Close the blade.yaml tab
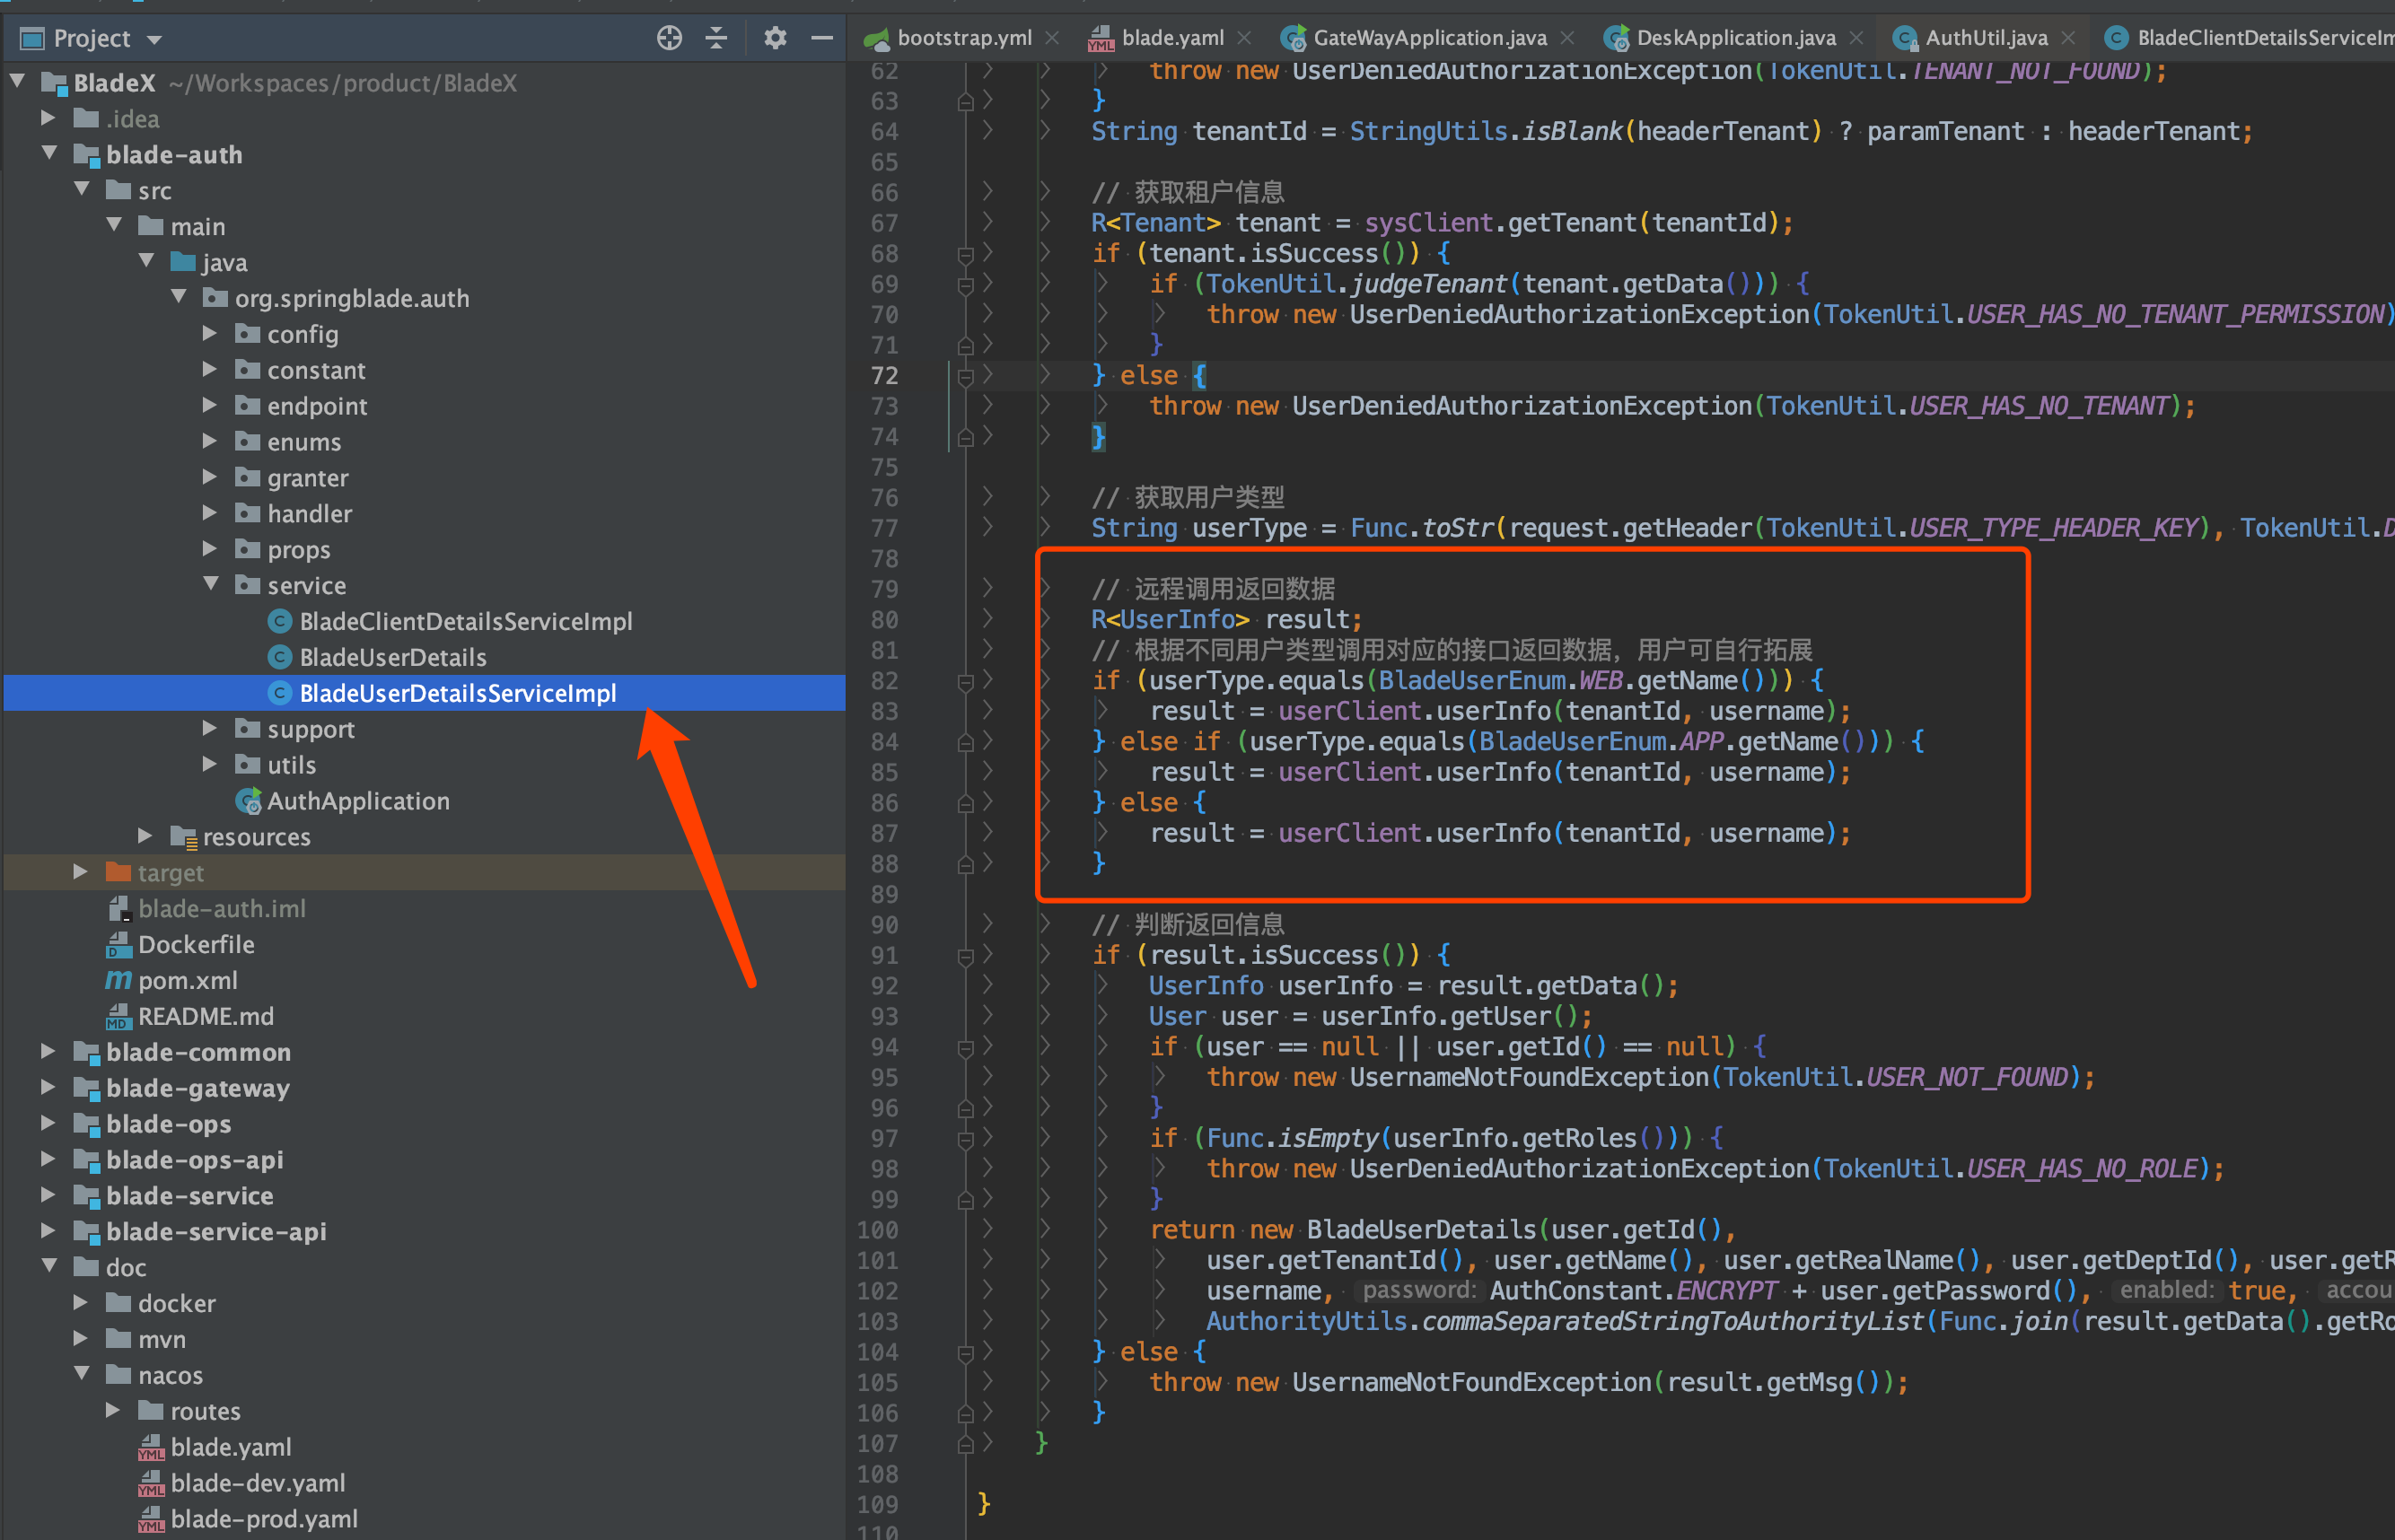Image resolution: width=2395 pixels, height=1540 pixels. (x=1245, y=38)
